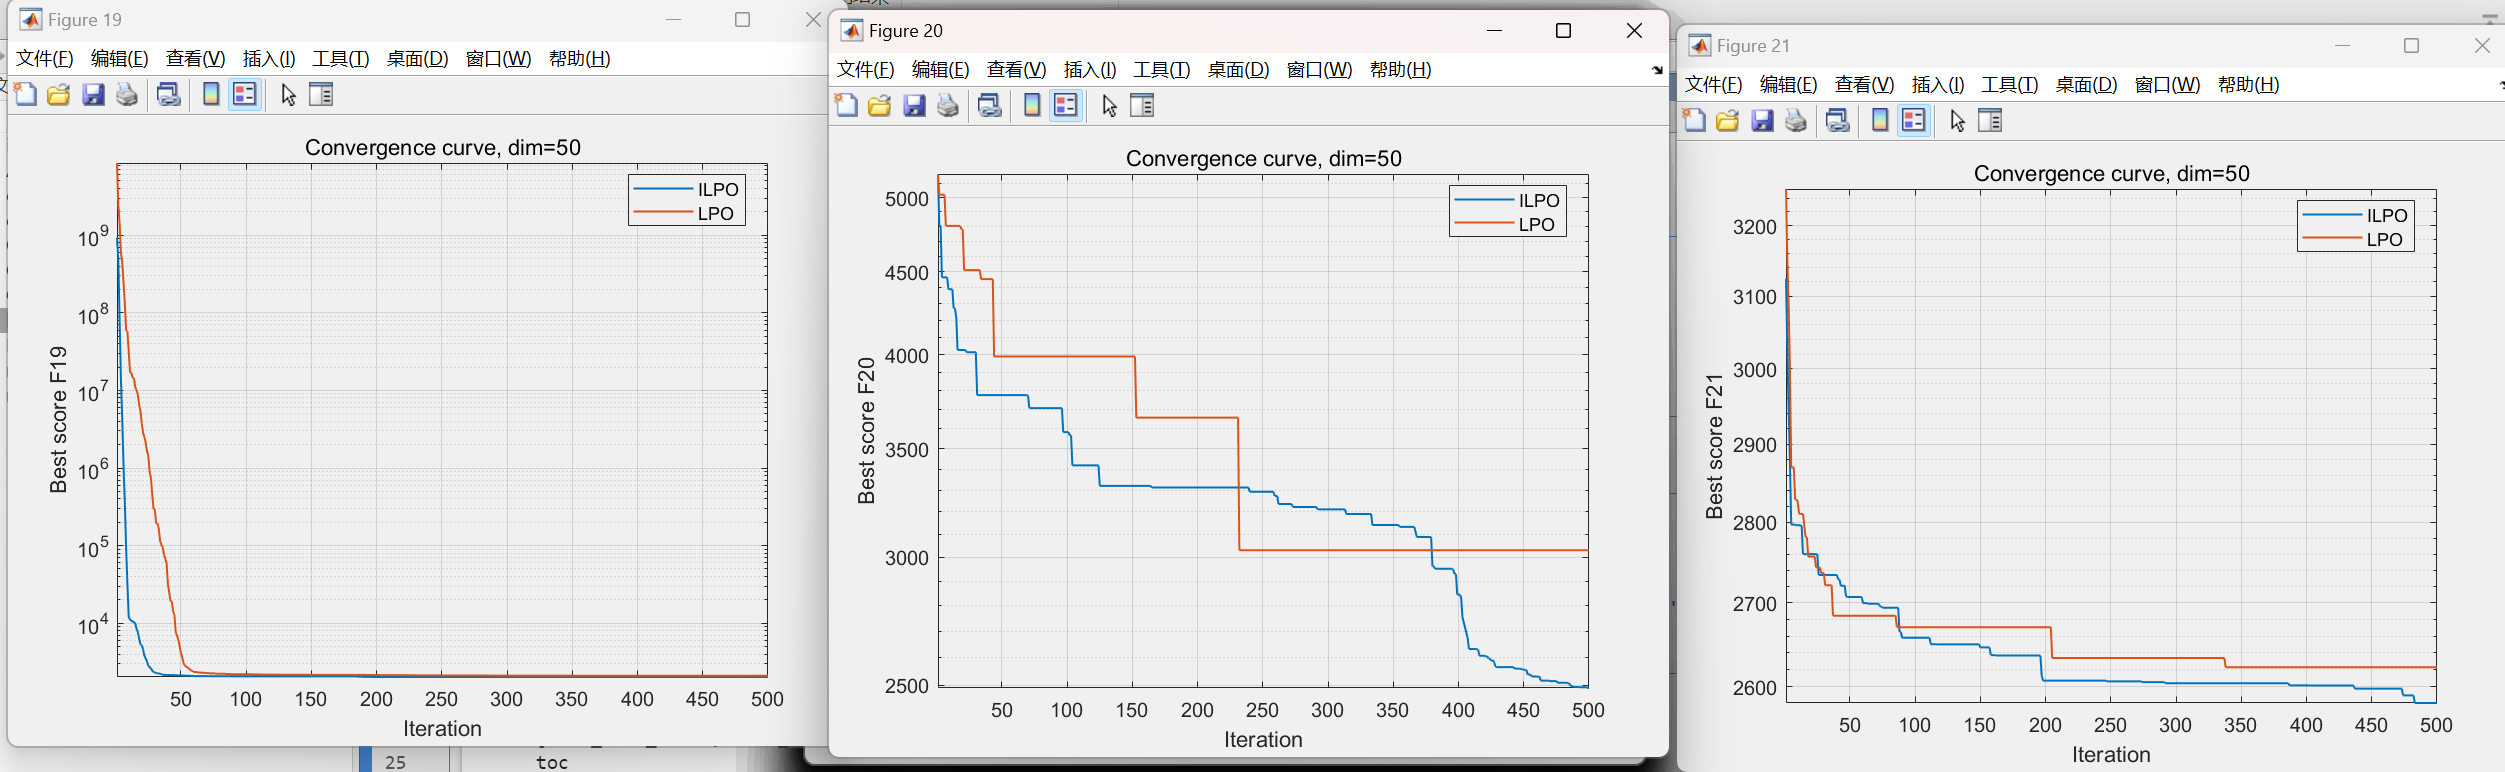The height and width of the screenshot is (772, 2505).
Task: Insert colorbar icon in Figure 20 toolbar
Action: click(1032, 105)
